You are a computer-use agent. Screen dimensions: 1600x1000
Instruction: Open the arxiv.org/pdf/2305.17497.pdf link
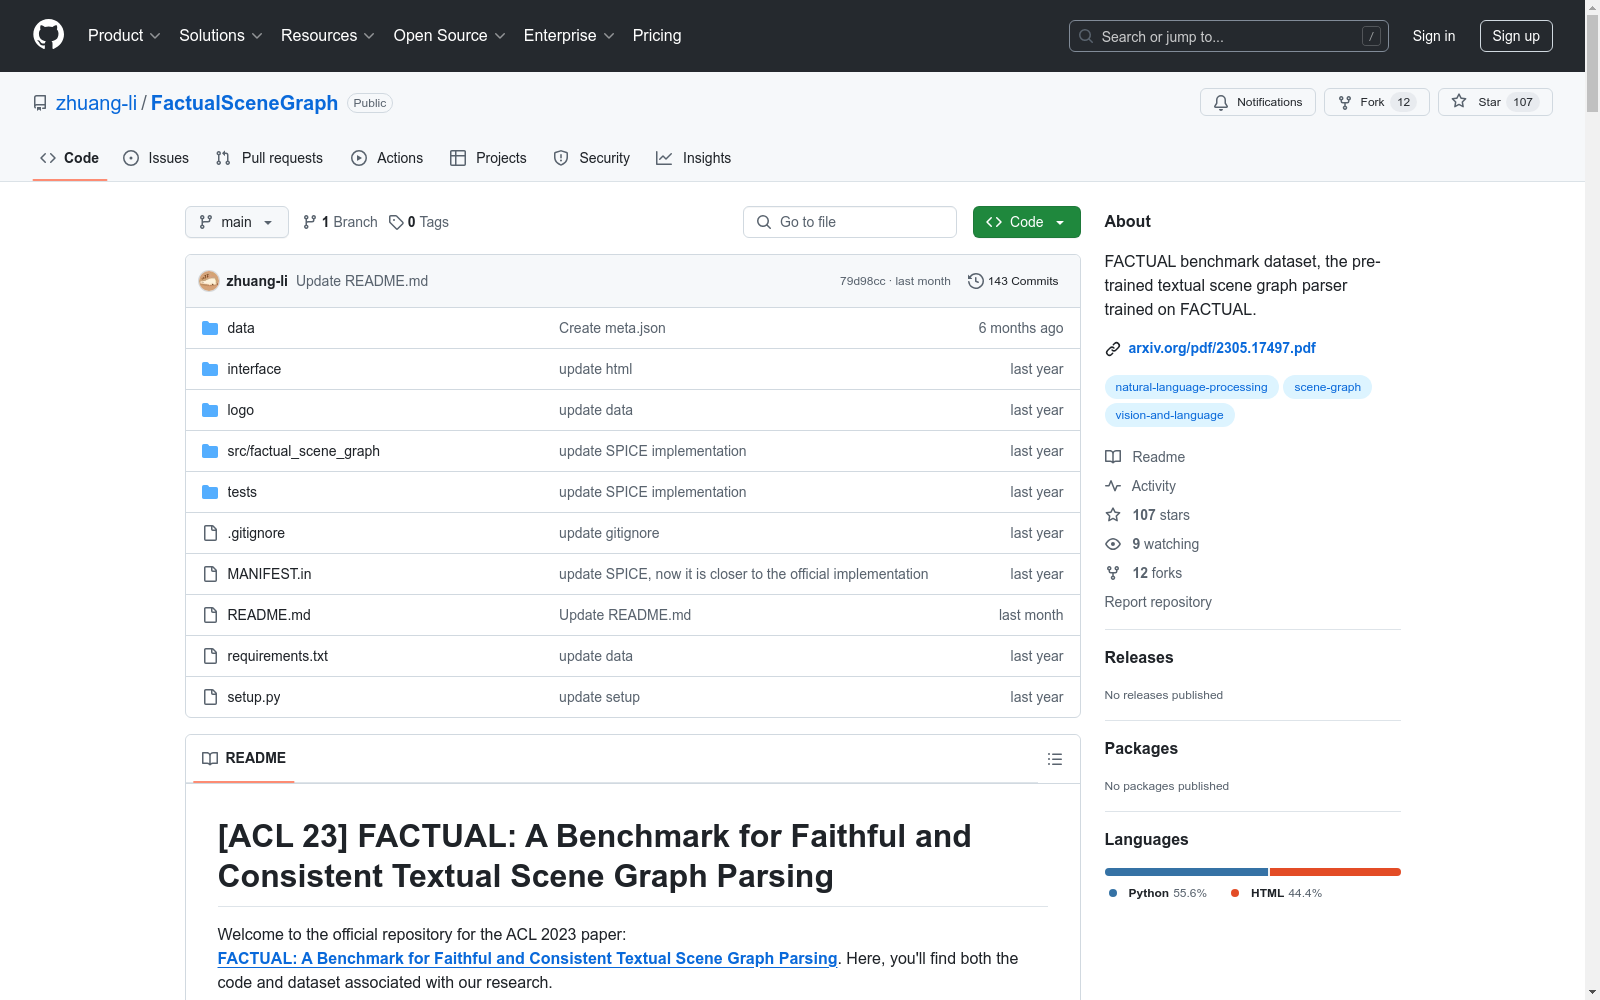click(x=1222, y=348)
